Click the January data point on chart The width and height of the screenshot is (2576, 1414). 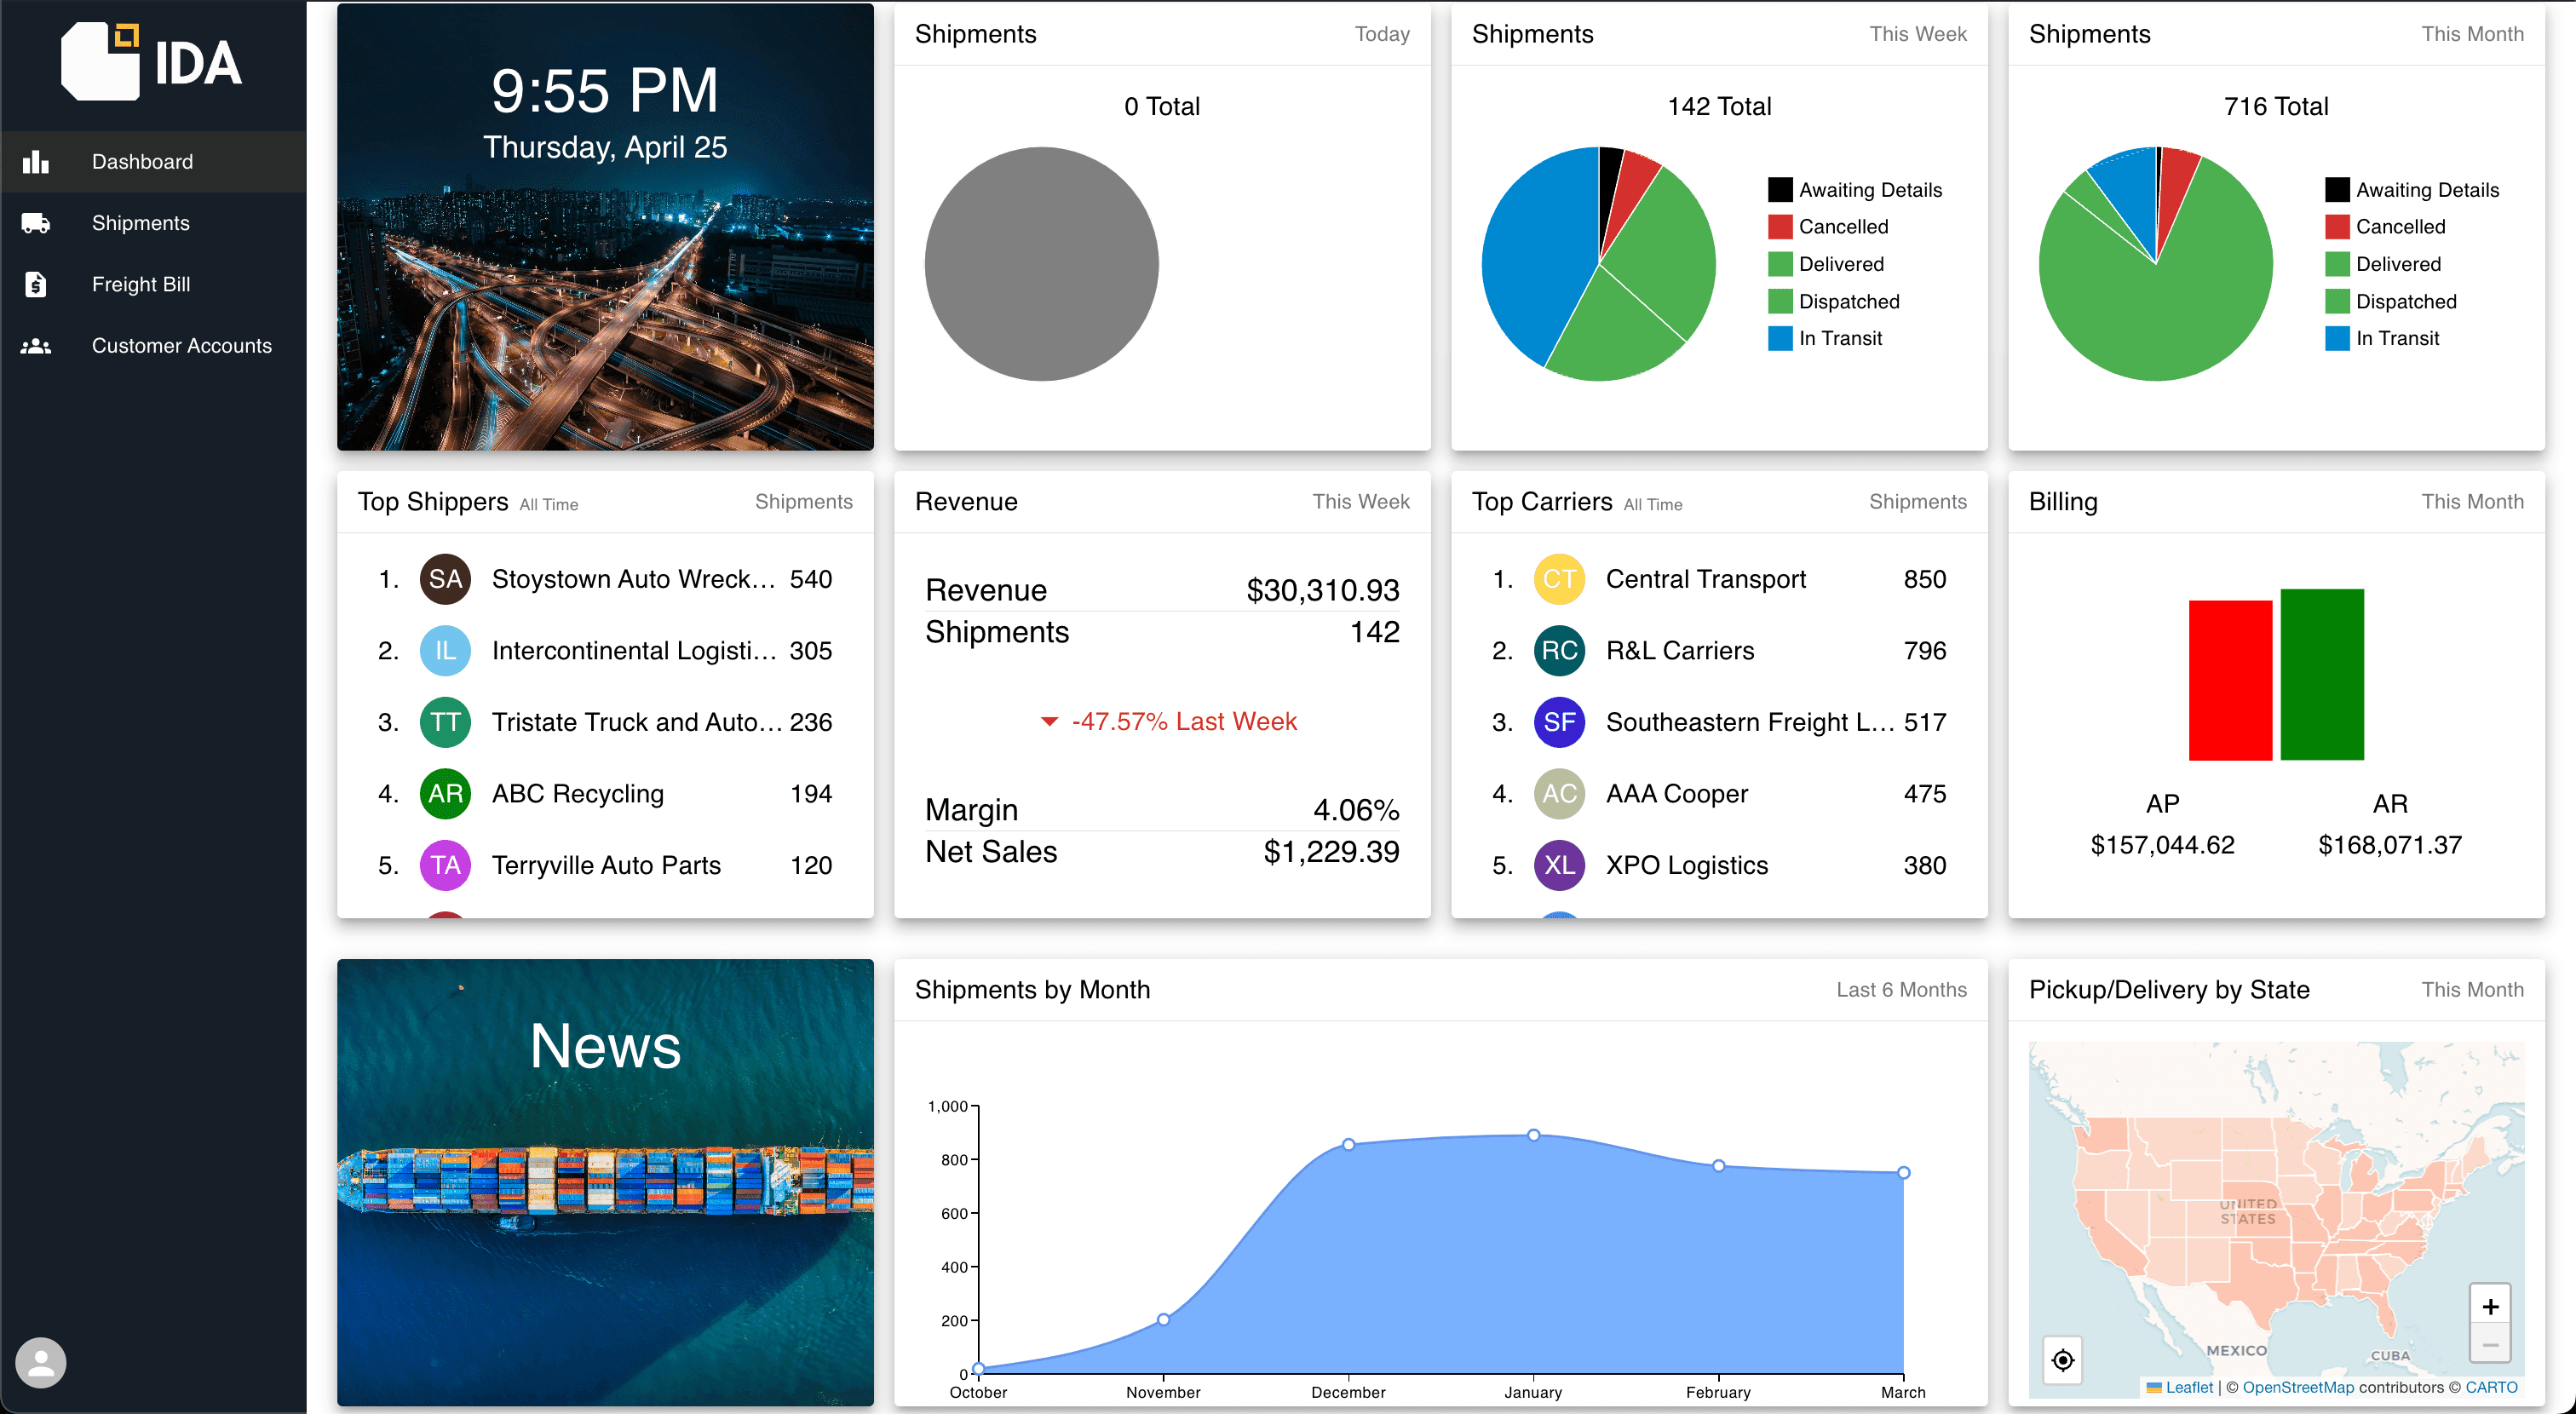1533,1135
